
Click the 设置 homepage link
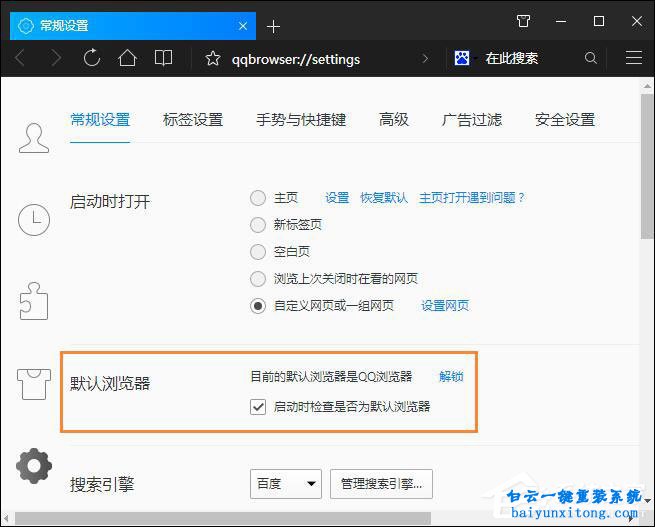click(337, 198)
